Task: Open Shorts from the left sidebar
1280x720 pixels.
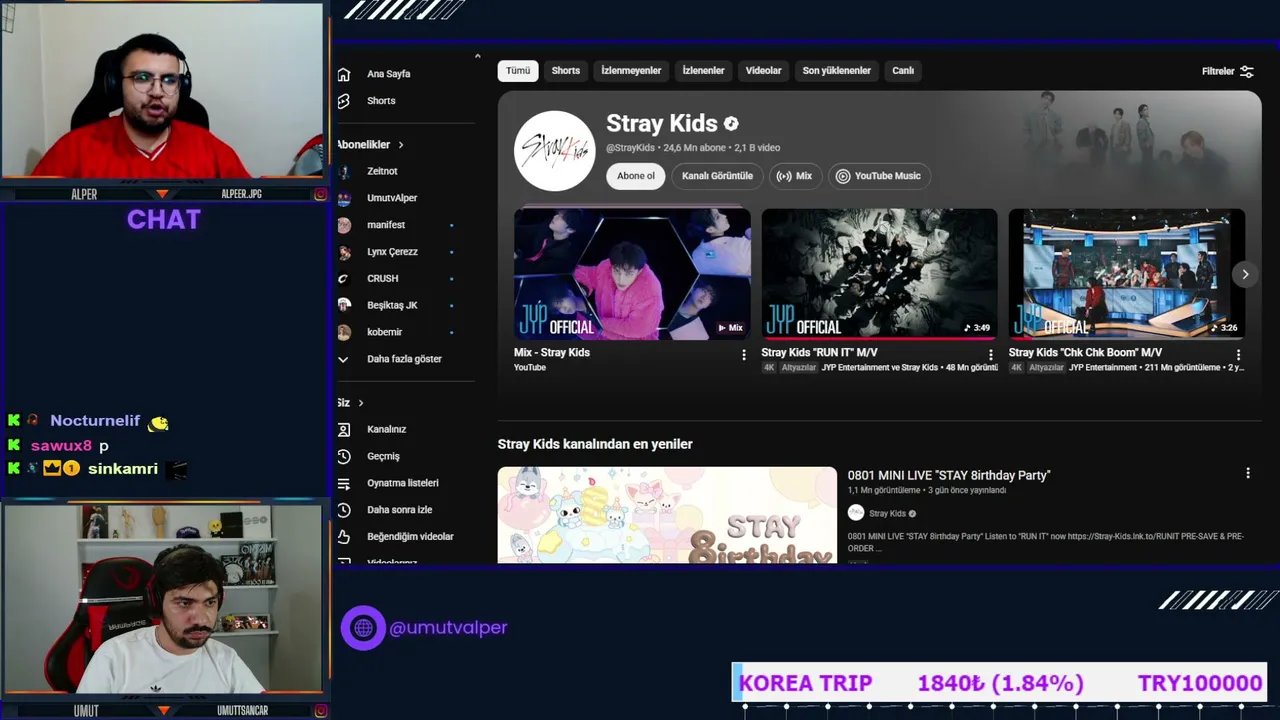Action: point(381,101)
